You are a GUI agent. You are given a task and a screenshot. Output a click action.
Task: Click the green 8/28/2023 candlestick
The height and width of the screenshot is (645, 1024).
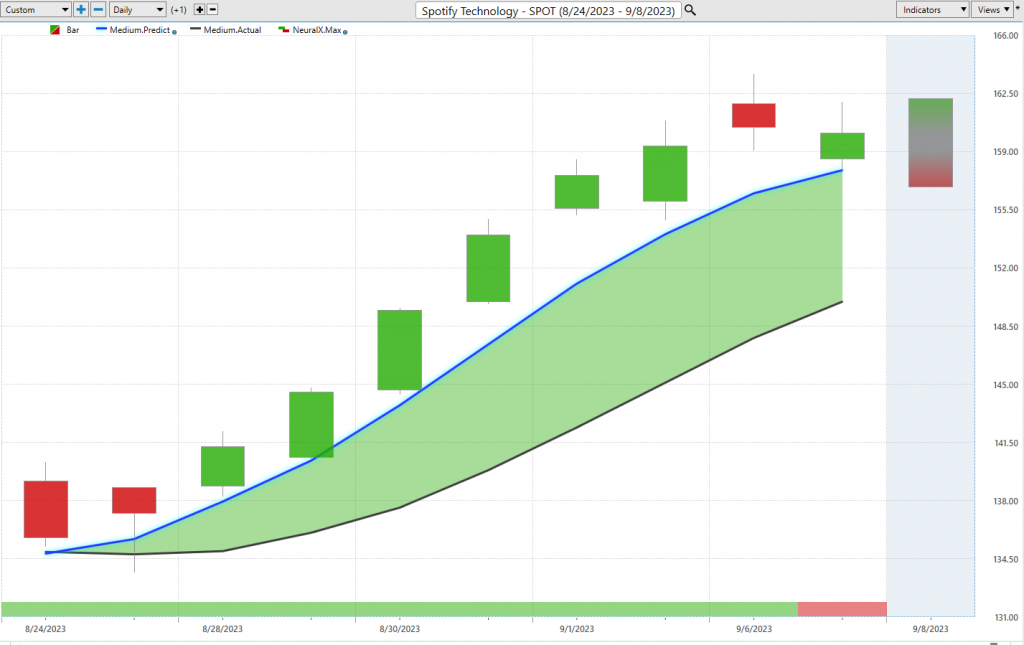coord(223,466)
